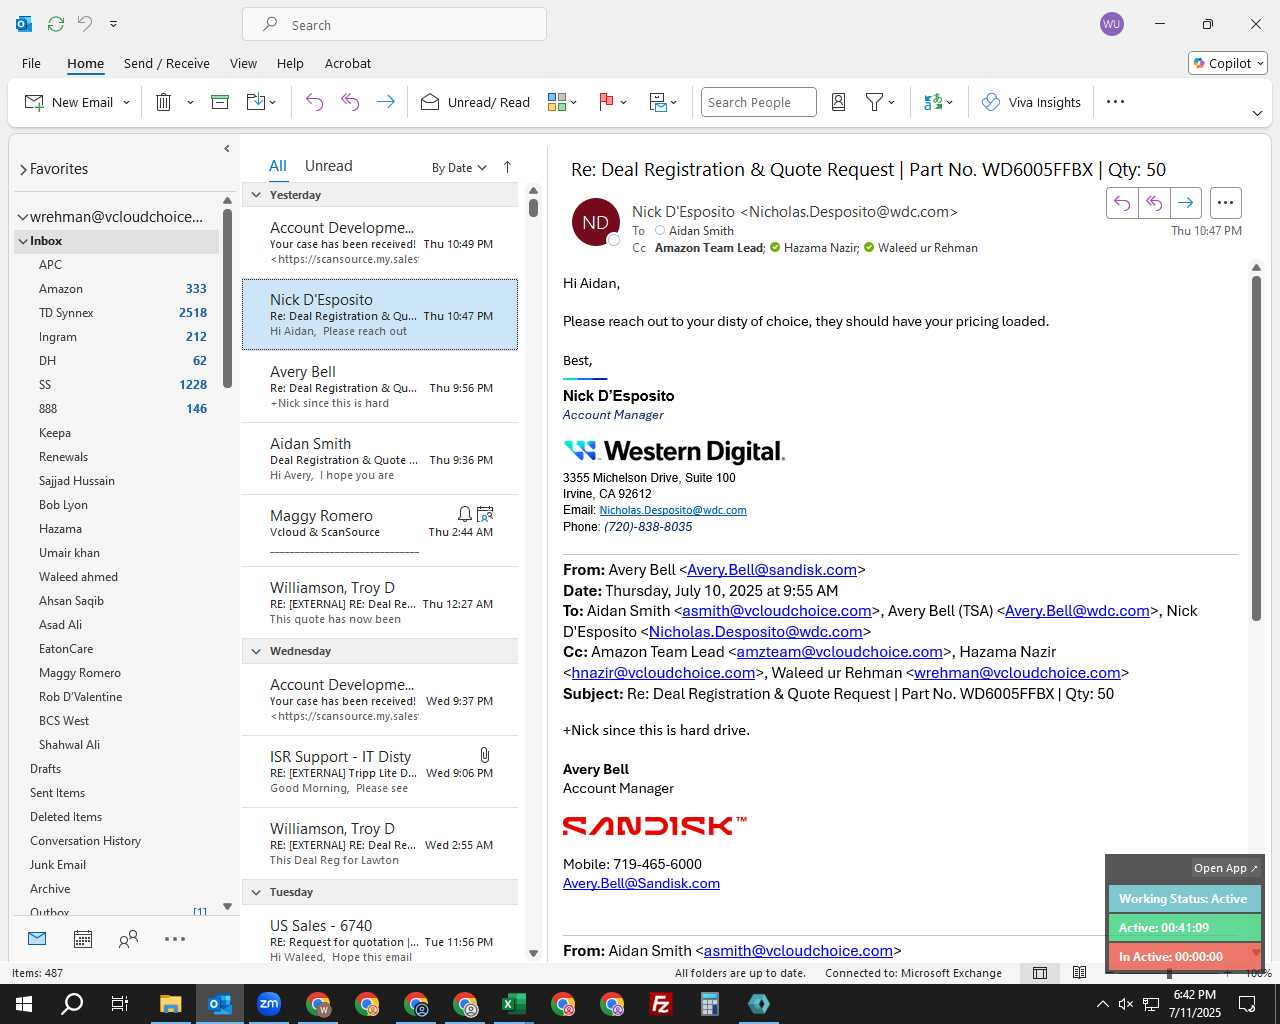Click the Undo icon in title bar
The width and height of the screenshot is (1280, 1024).
[x=86, y=24]
